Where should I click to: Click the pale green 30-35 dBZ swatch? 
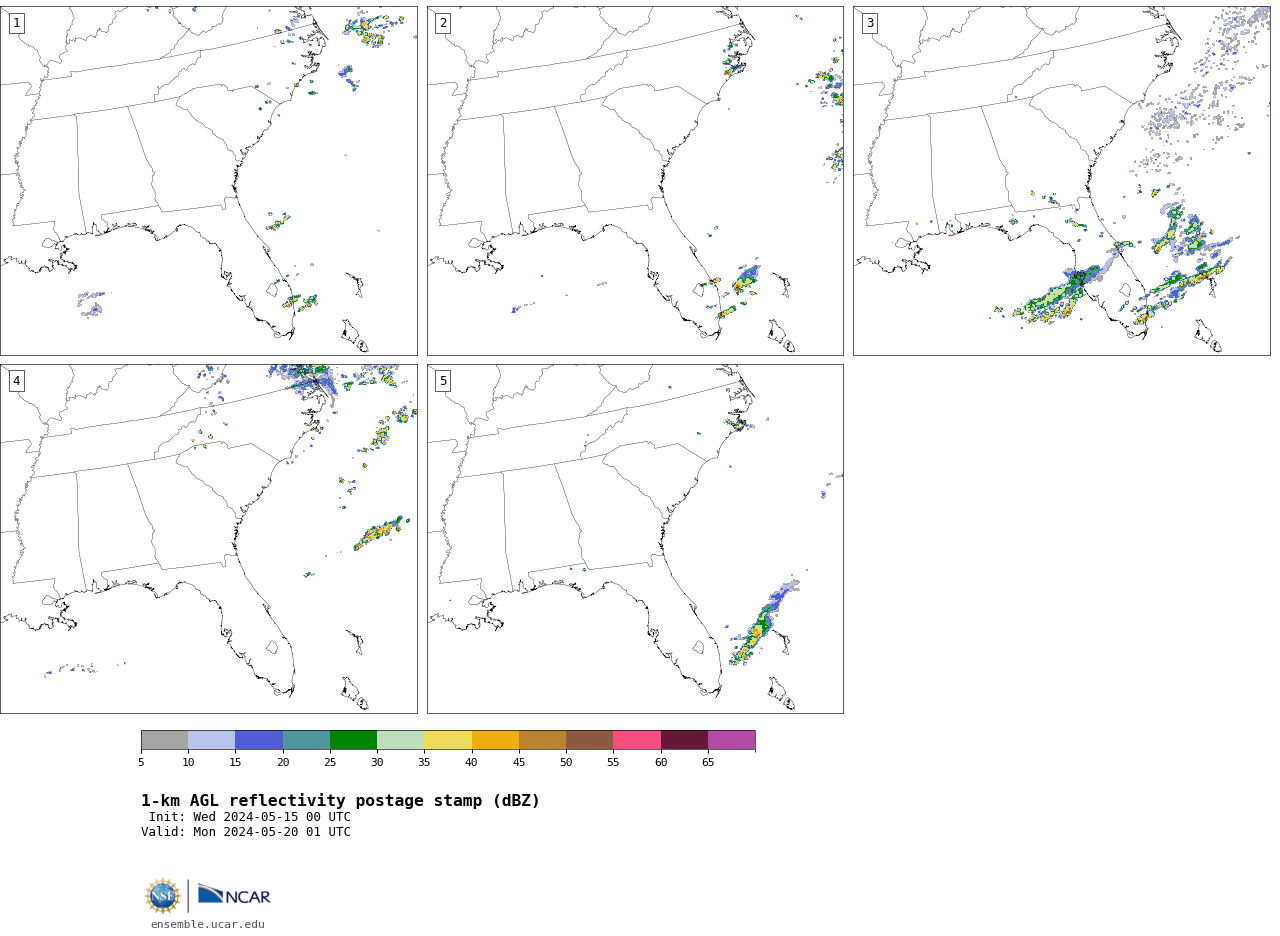click(x=400, y=740)
